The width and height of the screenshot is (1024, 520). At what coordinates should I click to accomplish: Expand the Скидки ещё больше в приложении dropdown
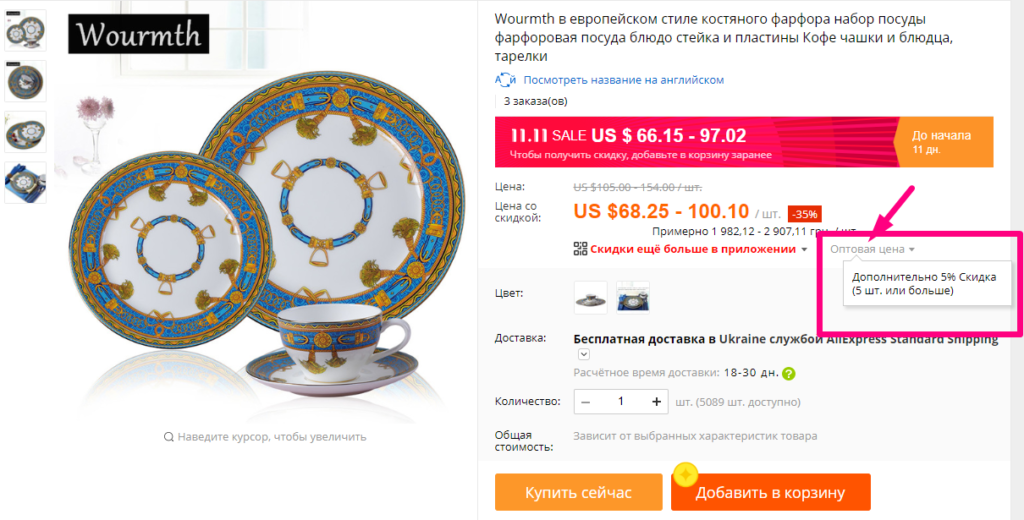[x=699, y=249]
